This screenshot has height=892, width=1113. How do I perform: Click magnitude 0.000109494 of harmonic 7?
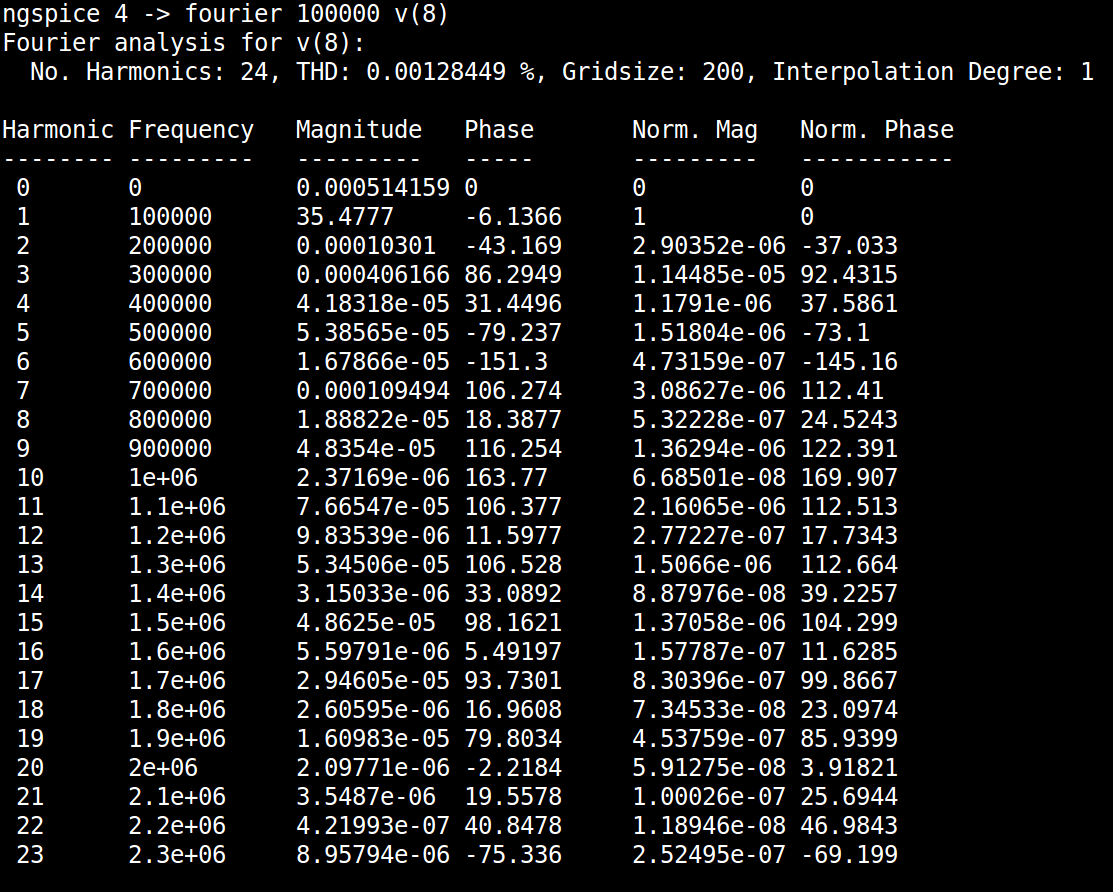pos(373,391)
